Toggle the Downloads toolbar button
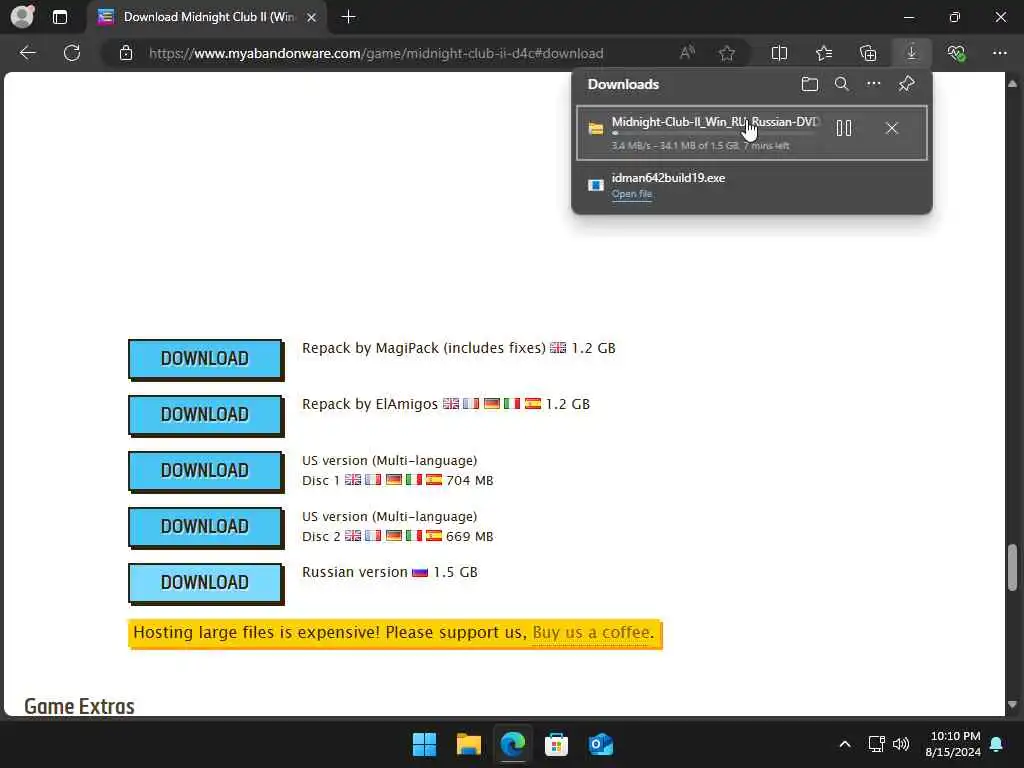Viewport: 1024px width, 768px height. pyautogui.click(x=912, y=53)
